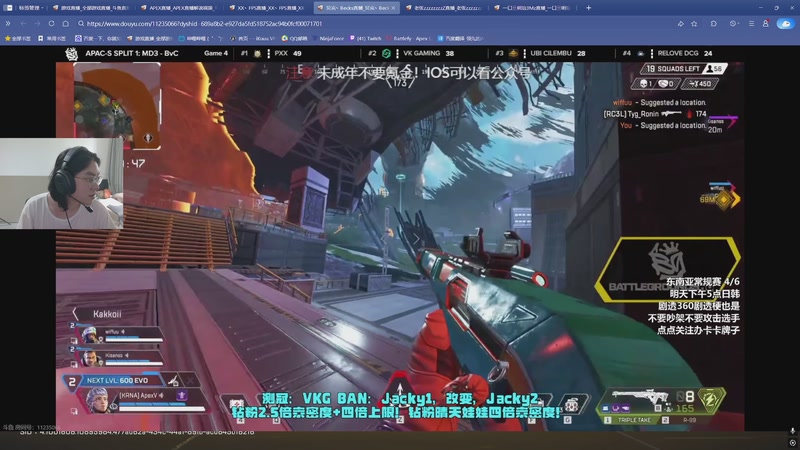Open the extensions puzzle icon
This screenshot has height=450, width=800.
pos(714,23)
